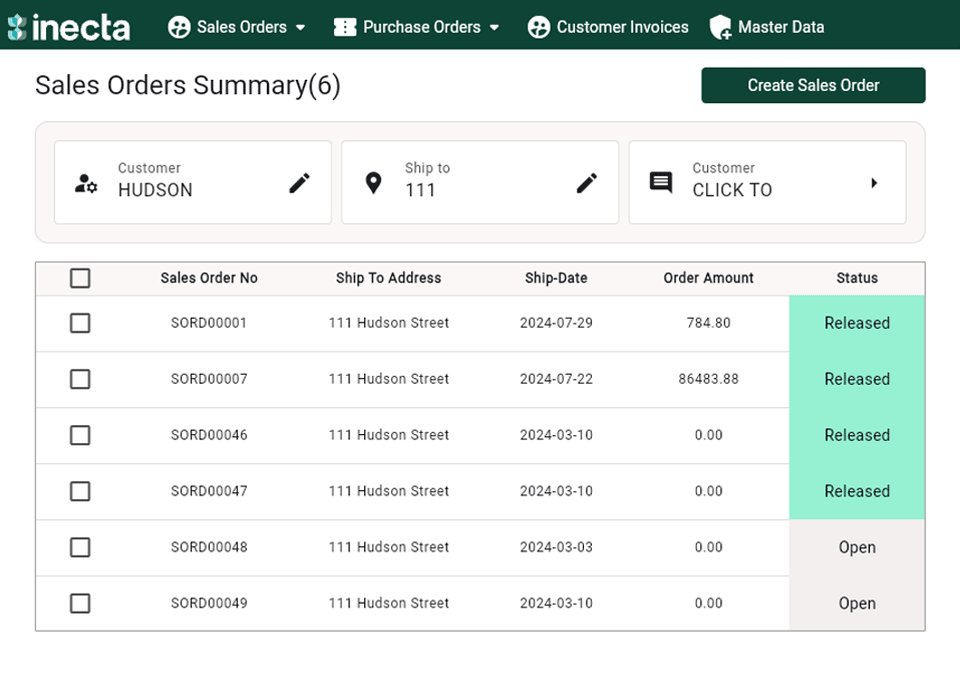Open the Customer Invoices menu

(x=607, y=27)
